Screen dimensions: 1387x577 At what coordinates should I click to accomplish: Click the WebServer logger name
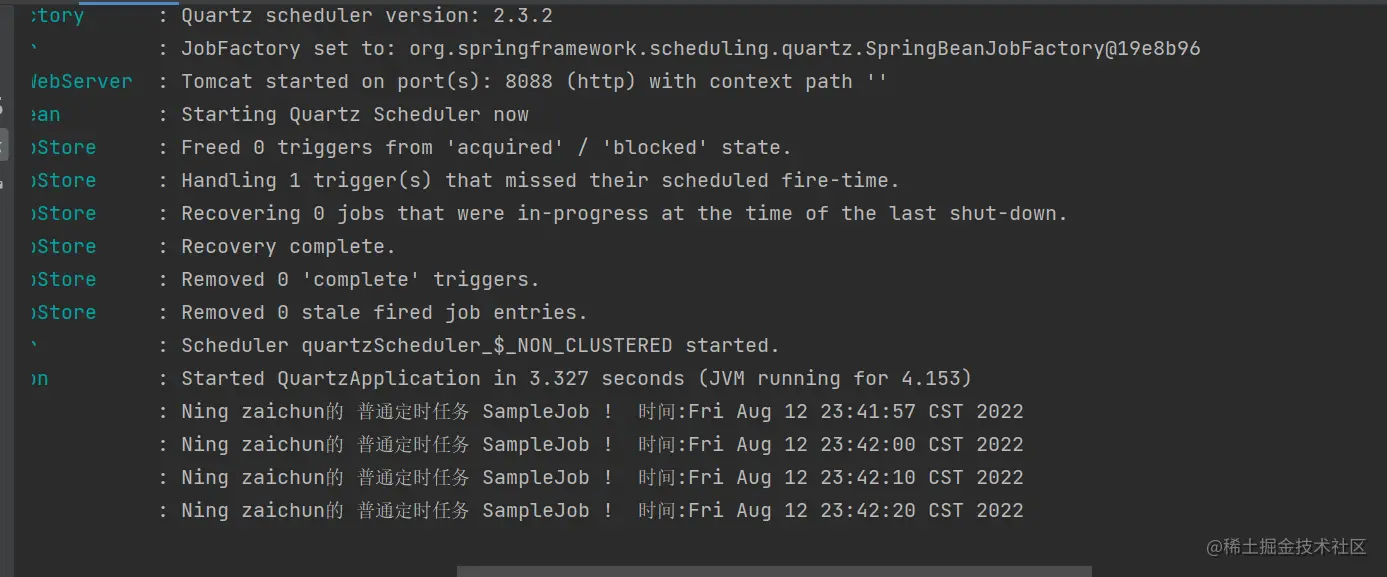82,82
